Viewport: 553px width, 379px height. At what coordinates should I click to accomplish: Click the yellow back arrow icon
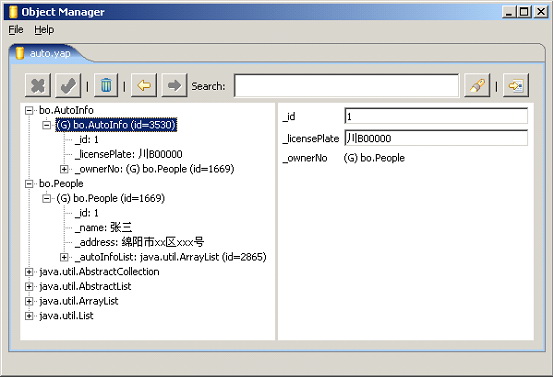click(144, 85)
